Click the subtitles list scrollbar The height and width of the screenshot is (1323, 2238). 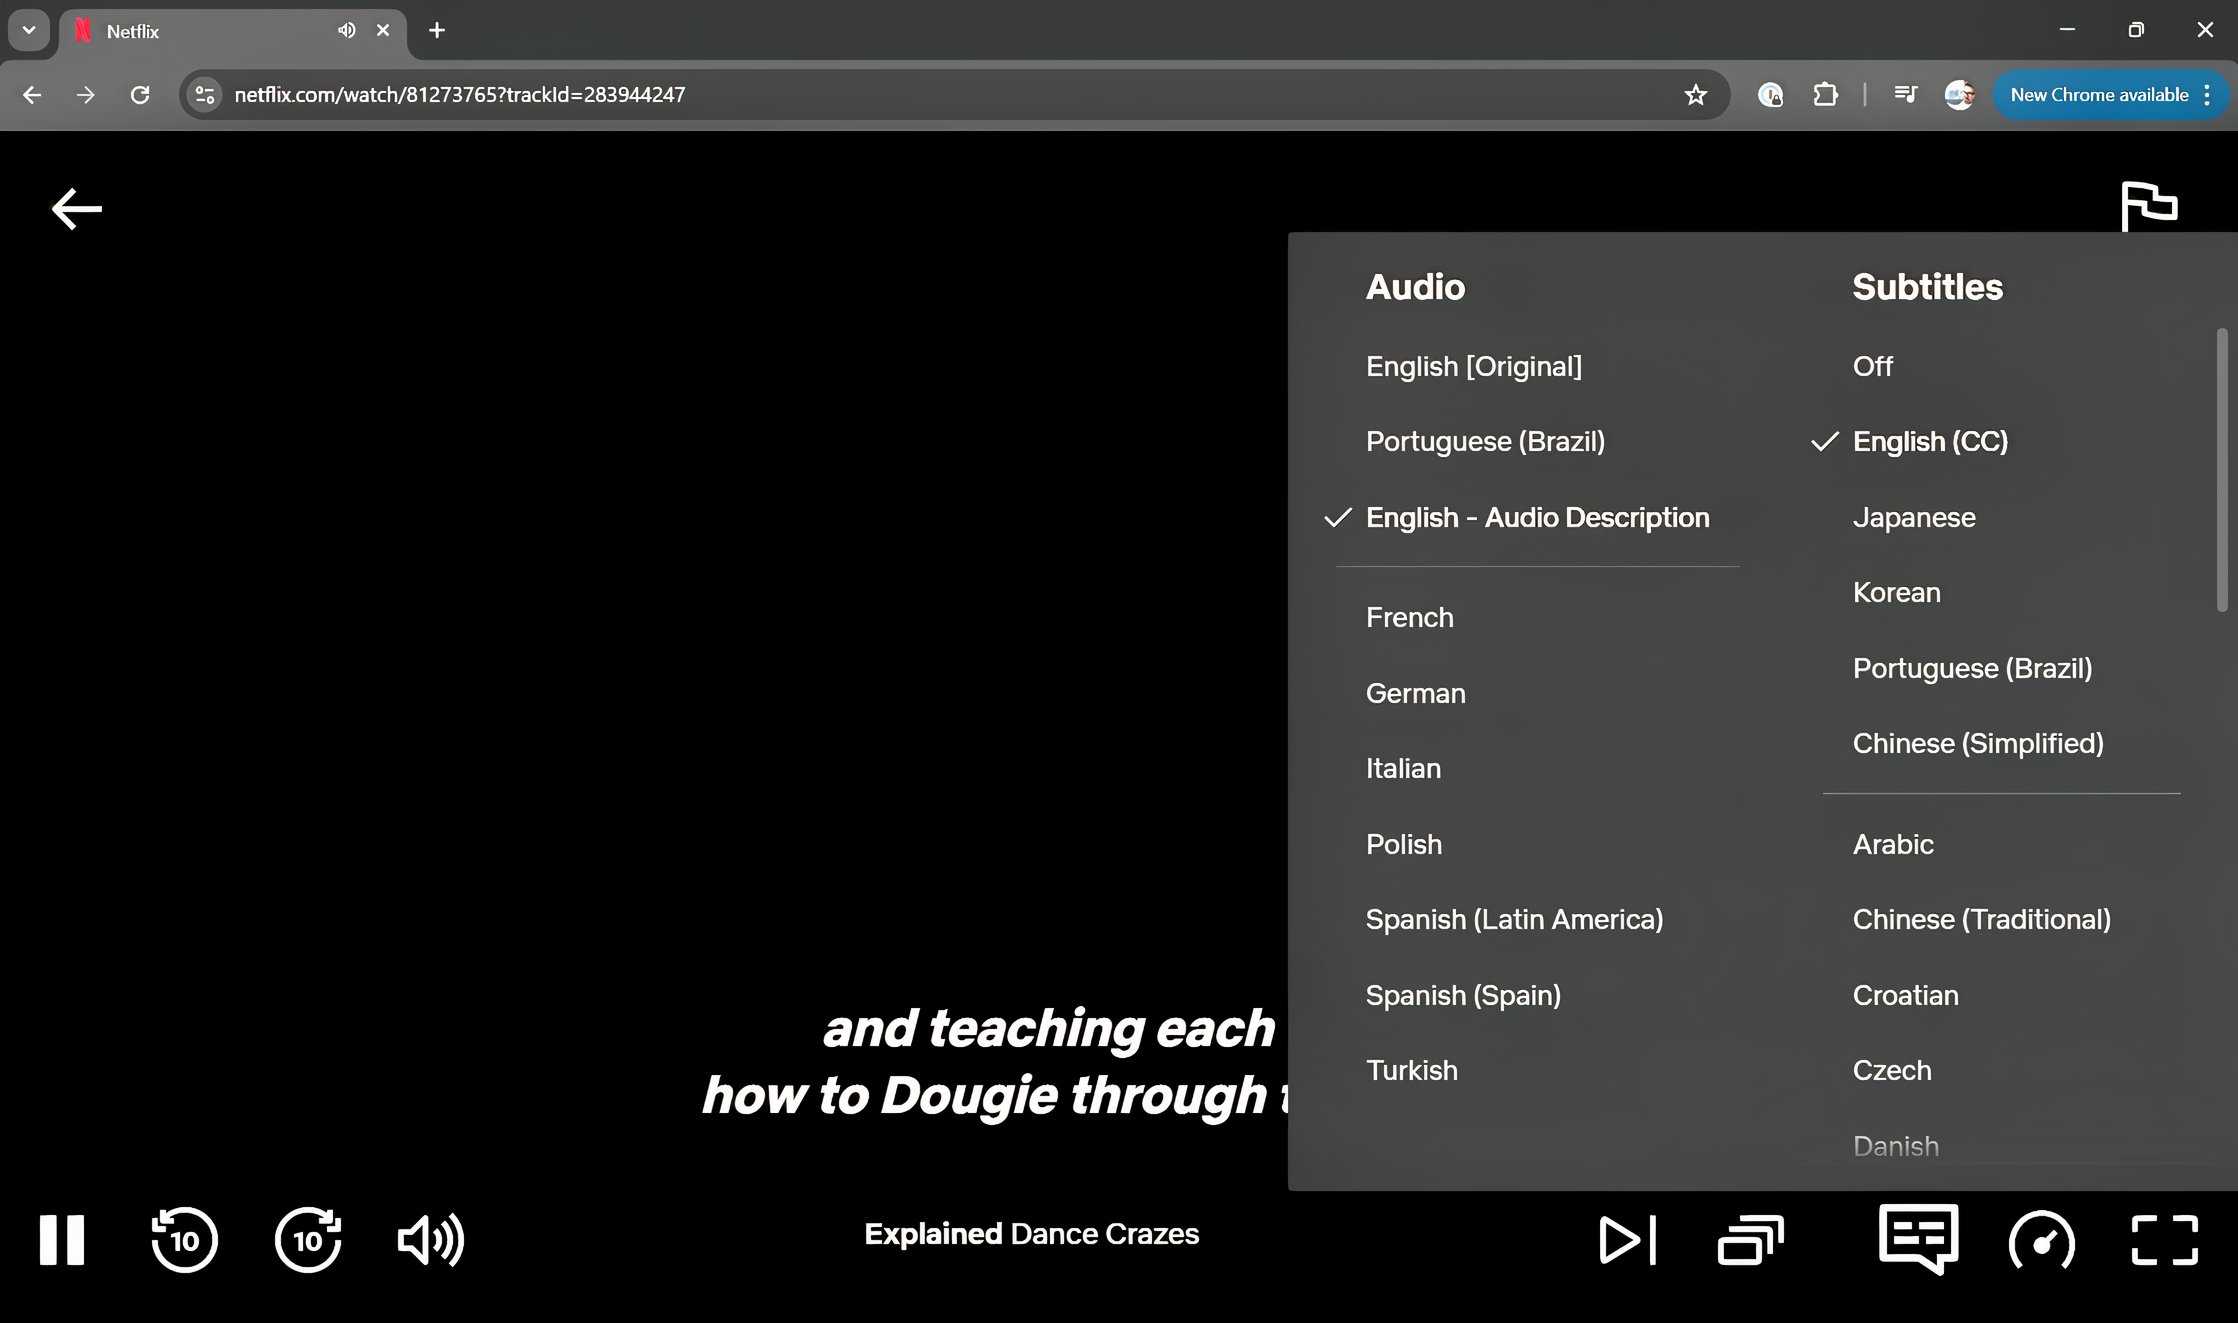[2222, 470]
